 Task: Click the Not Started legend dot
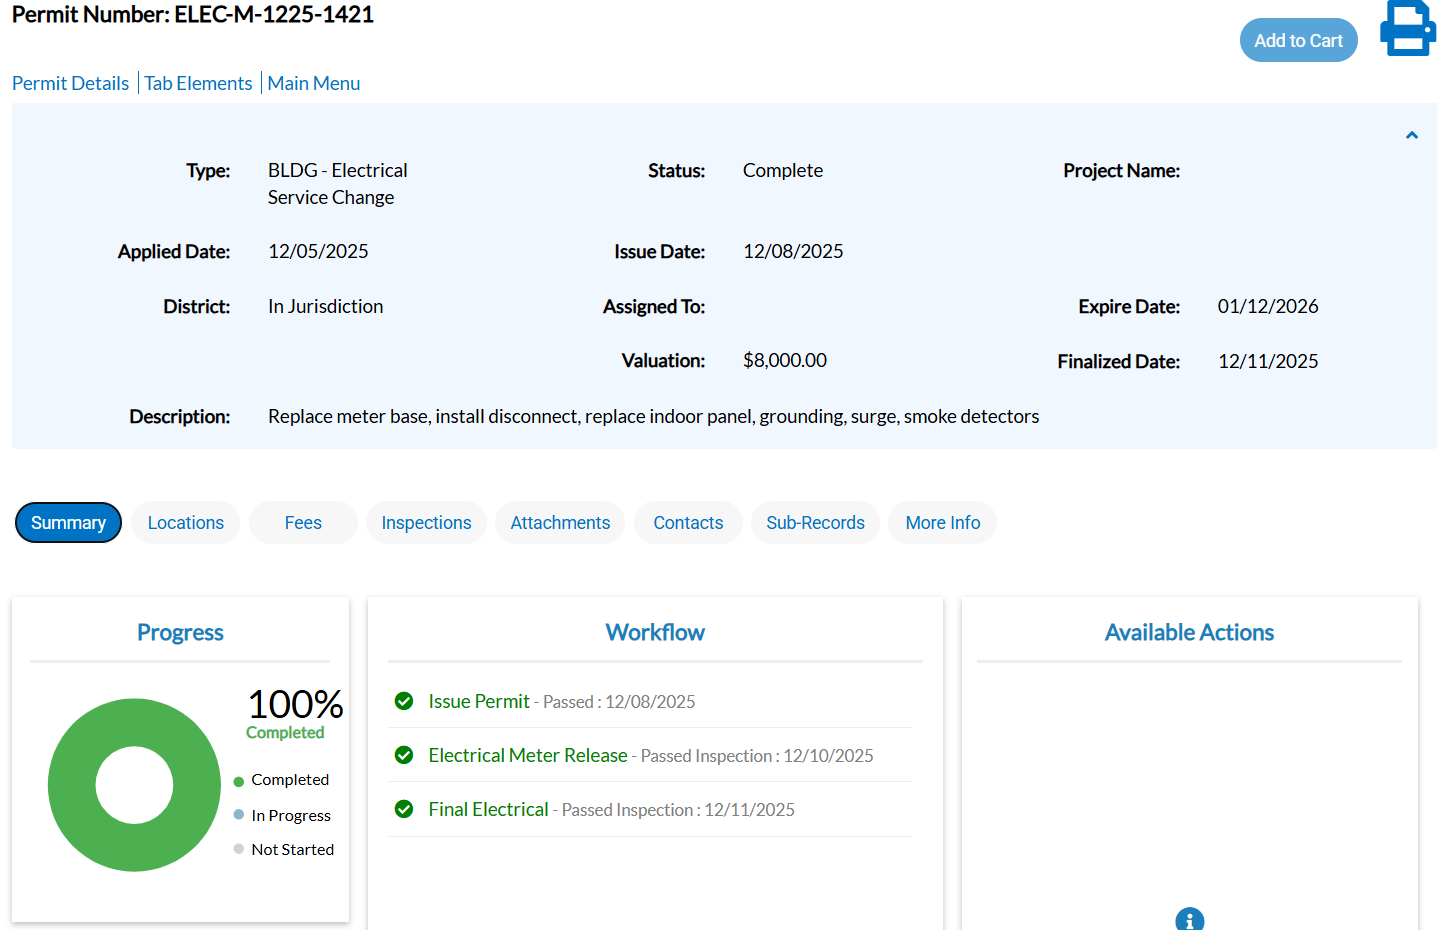point(239,849)
